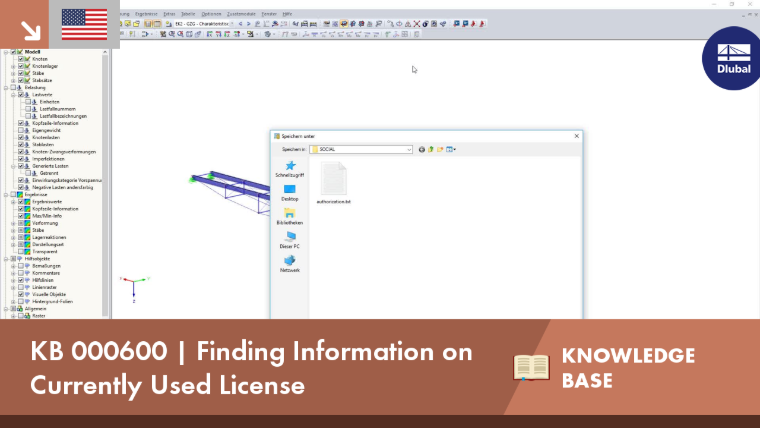Click the American flag language button
Image resolution: width=760 pixels, height=428 pixels.
tap(84, 24)
